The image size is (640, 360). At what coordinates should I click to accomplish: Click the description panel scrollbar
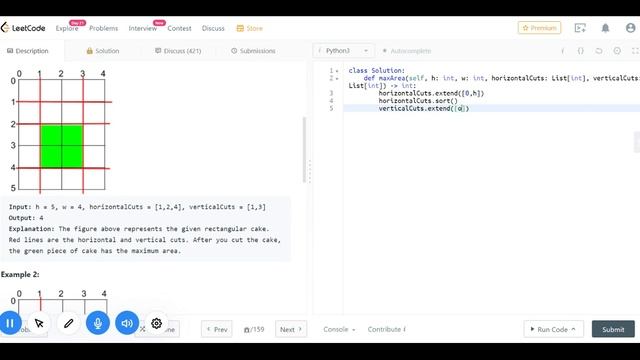pyautogui.click(x=304, y=149)
